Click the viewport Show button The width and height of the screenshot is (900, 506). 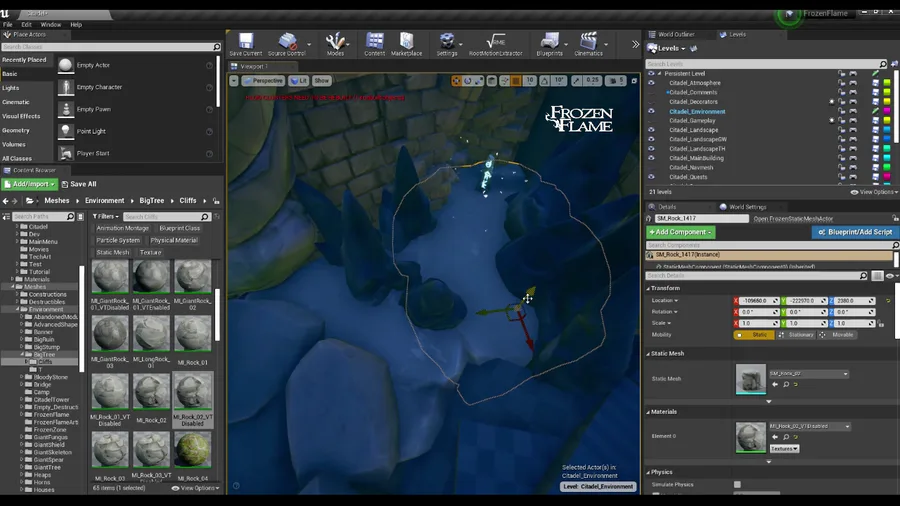coord(321,81)
